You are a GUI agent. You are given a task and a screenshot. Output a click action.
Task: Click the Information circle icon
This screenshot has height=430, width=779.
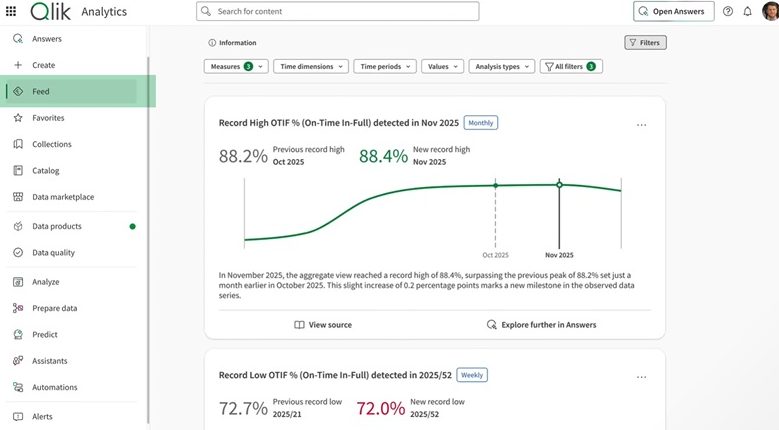(x=212, y=43)
